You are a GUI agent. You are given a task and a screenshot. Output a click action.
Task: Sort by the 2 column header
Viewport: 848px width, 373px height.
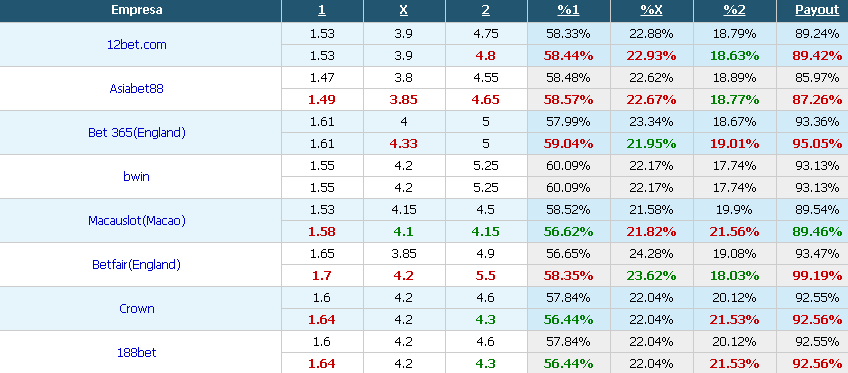pos(486,10)
